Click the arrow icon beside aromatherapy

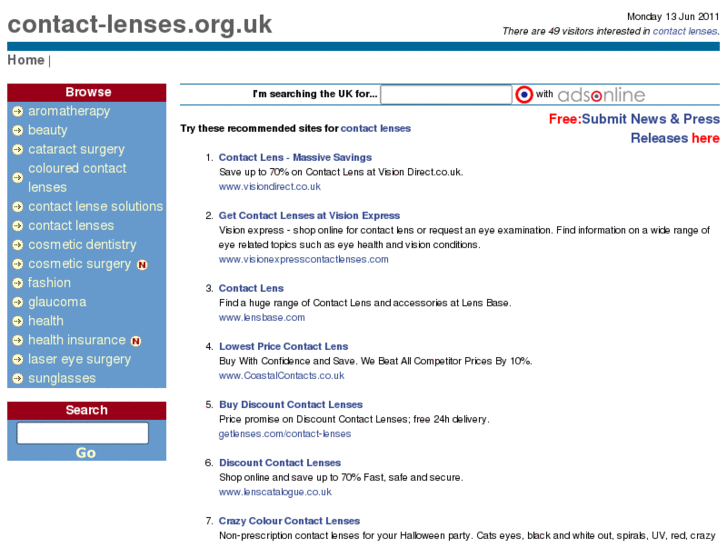[18, 111]
